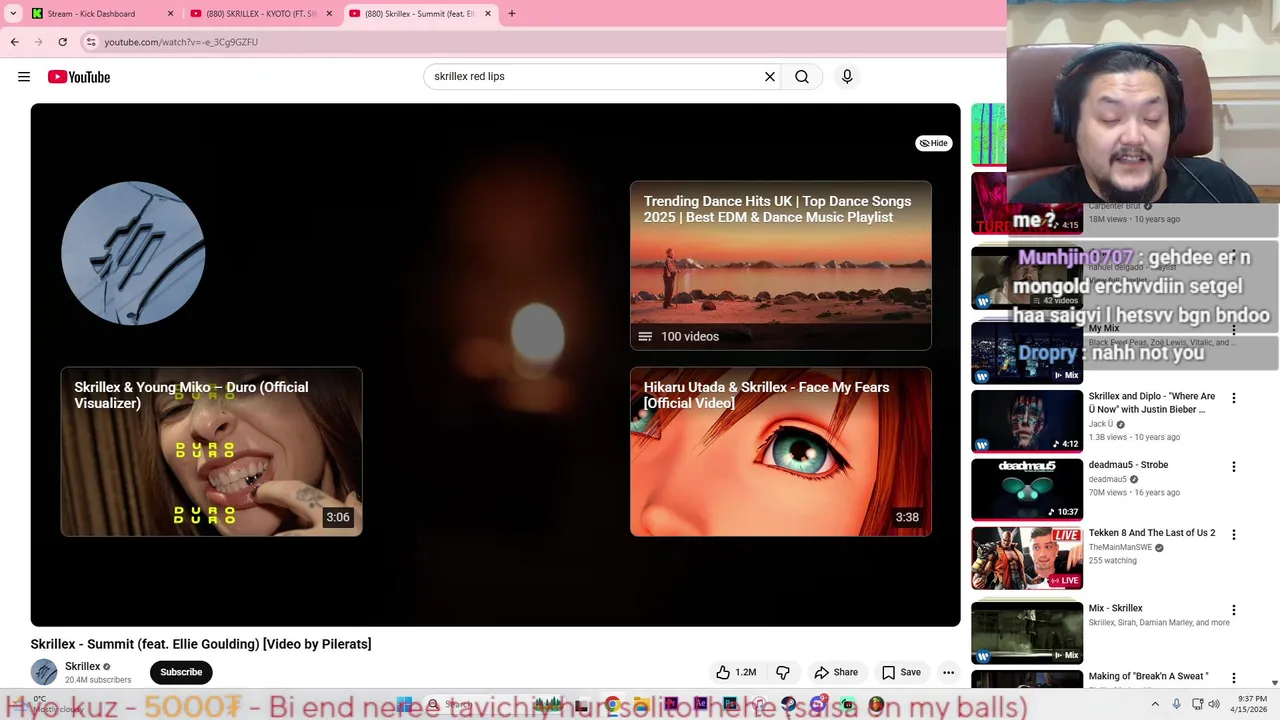Start voice search with the microphone
The height and width of the screenshot is (720, 1280).
847,77
